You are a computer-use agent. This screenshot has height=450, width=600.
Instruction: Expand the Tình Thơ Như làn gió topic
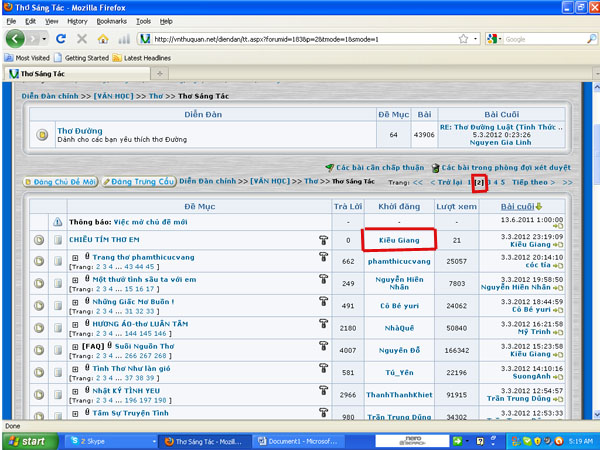pyautogui.click(x=75, y=369)
